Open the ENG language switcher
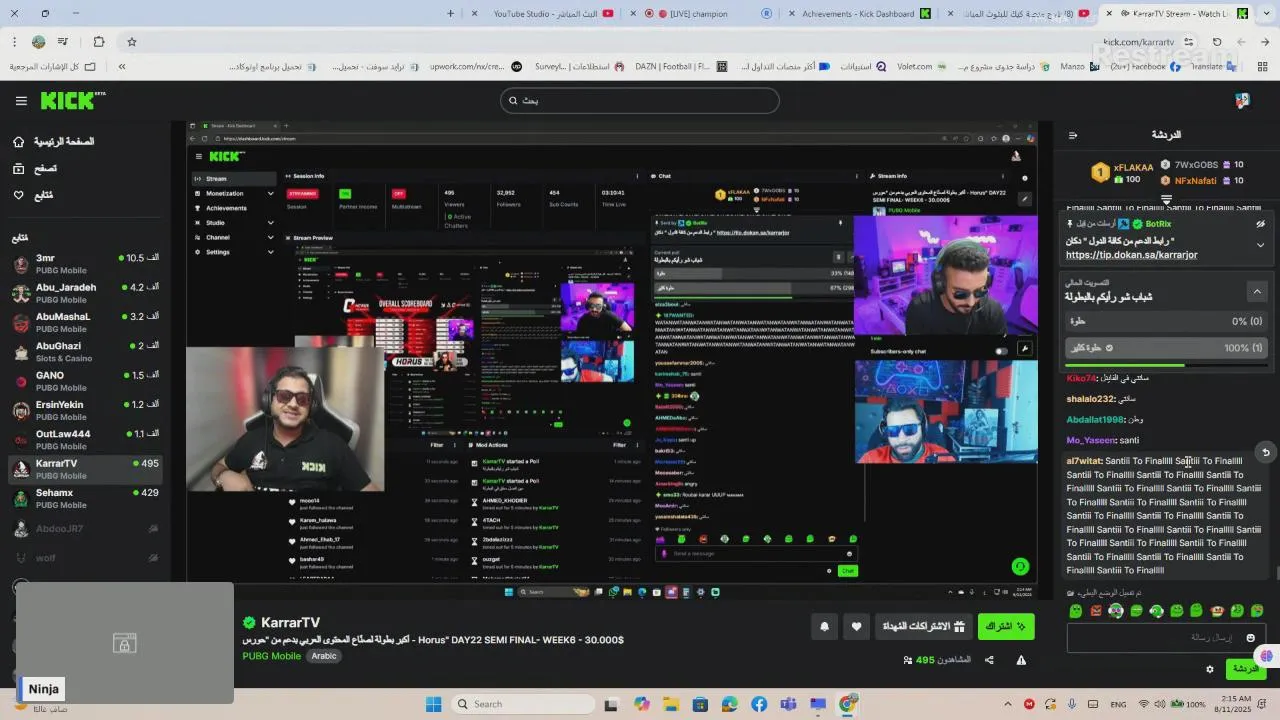 tap(1118, 704)
